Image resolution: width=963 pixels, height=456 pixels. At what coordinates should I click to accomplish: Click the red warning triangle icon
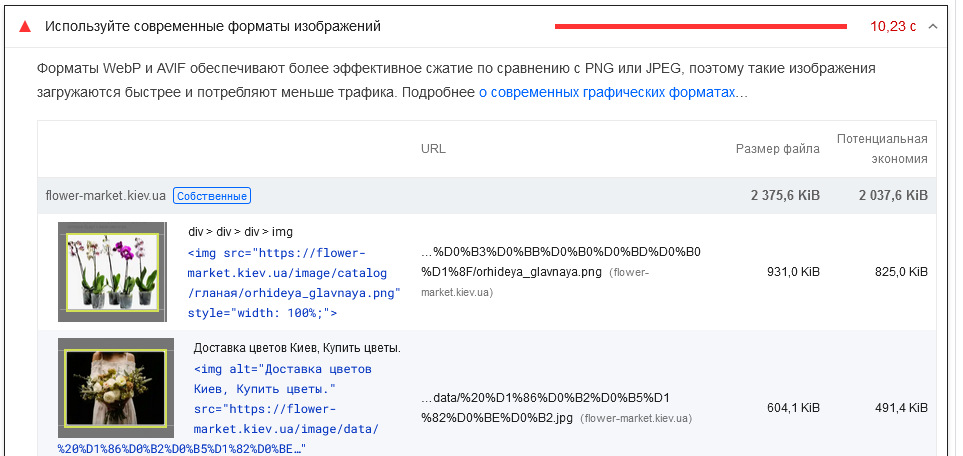[25, 27]
